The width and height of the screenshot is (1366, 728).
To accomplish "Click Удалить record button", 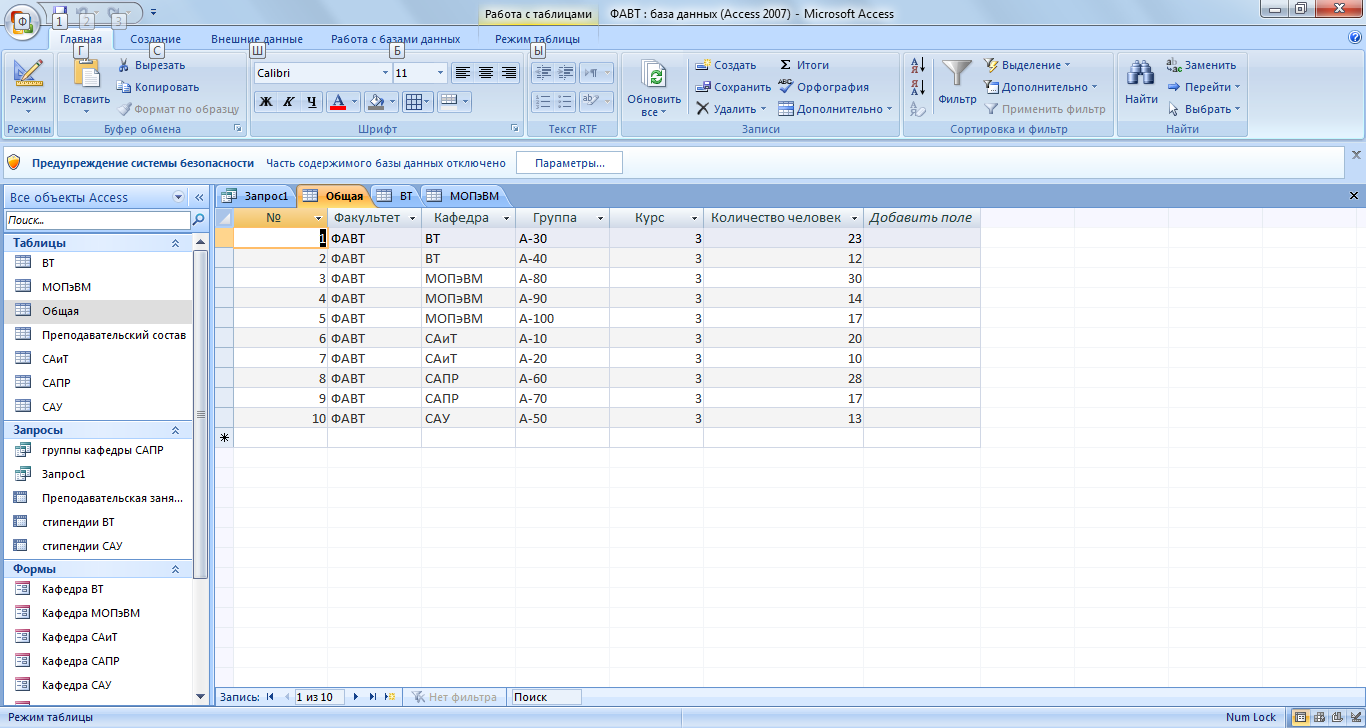I will click(x=731, y=109).
